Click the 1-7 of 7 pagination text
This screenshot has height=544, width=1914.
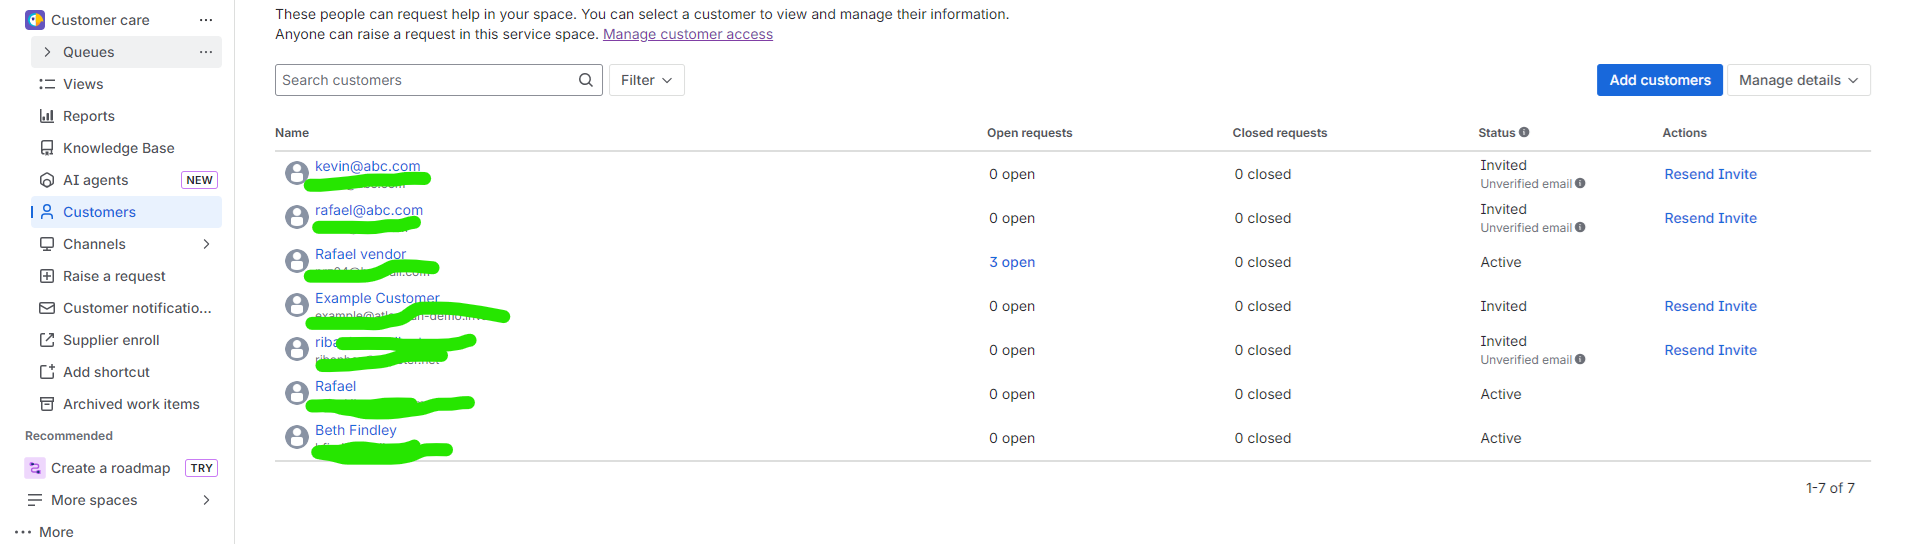click(1830, 488)
